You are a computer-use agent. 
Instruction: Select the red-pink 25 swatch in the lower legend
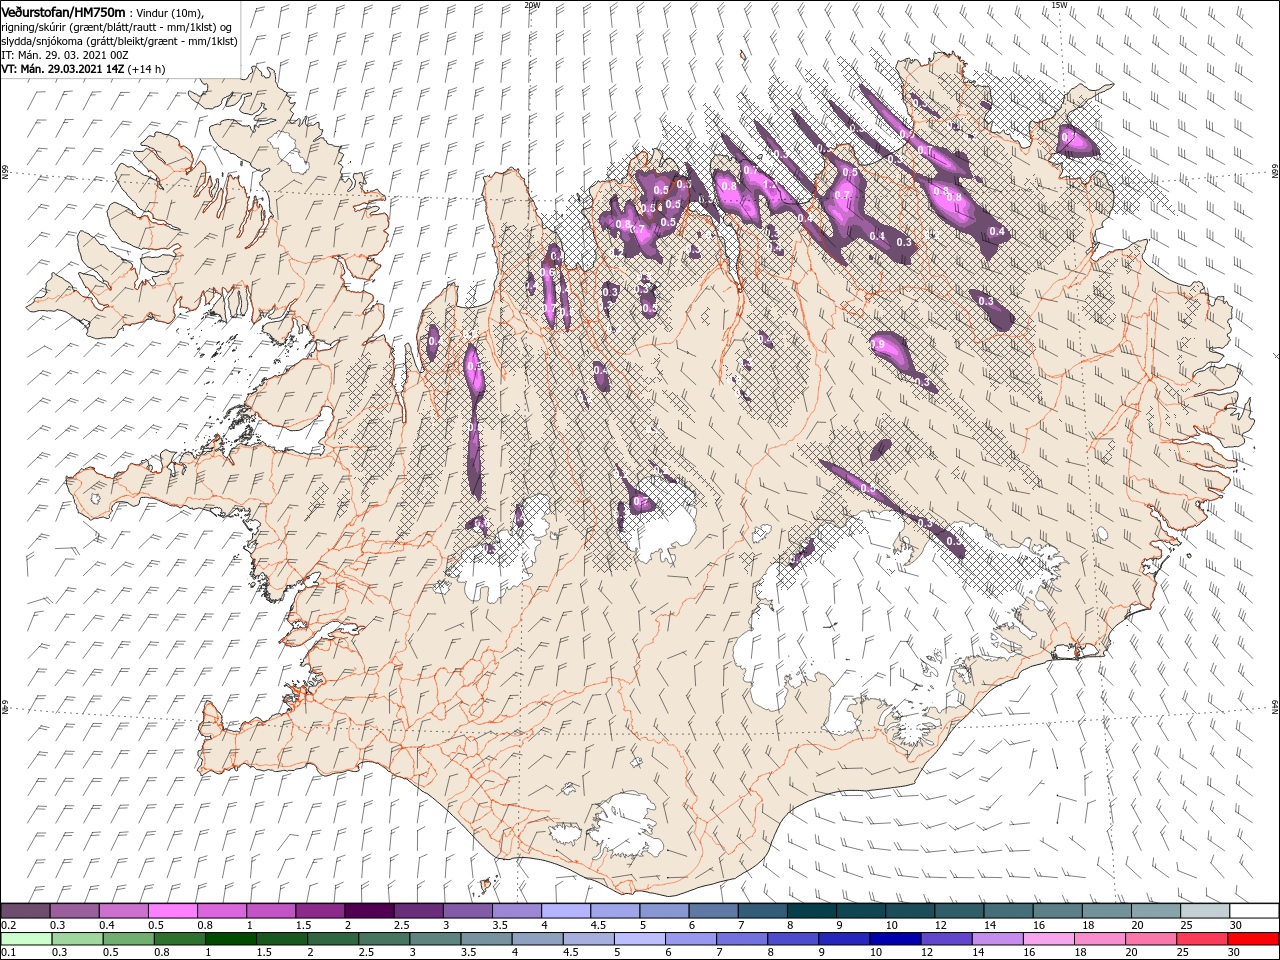tap(1200, 938)
